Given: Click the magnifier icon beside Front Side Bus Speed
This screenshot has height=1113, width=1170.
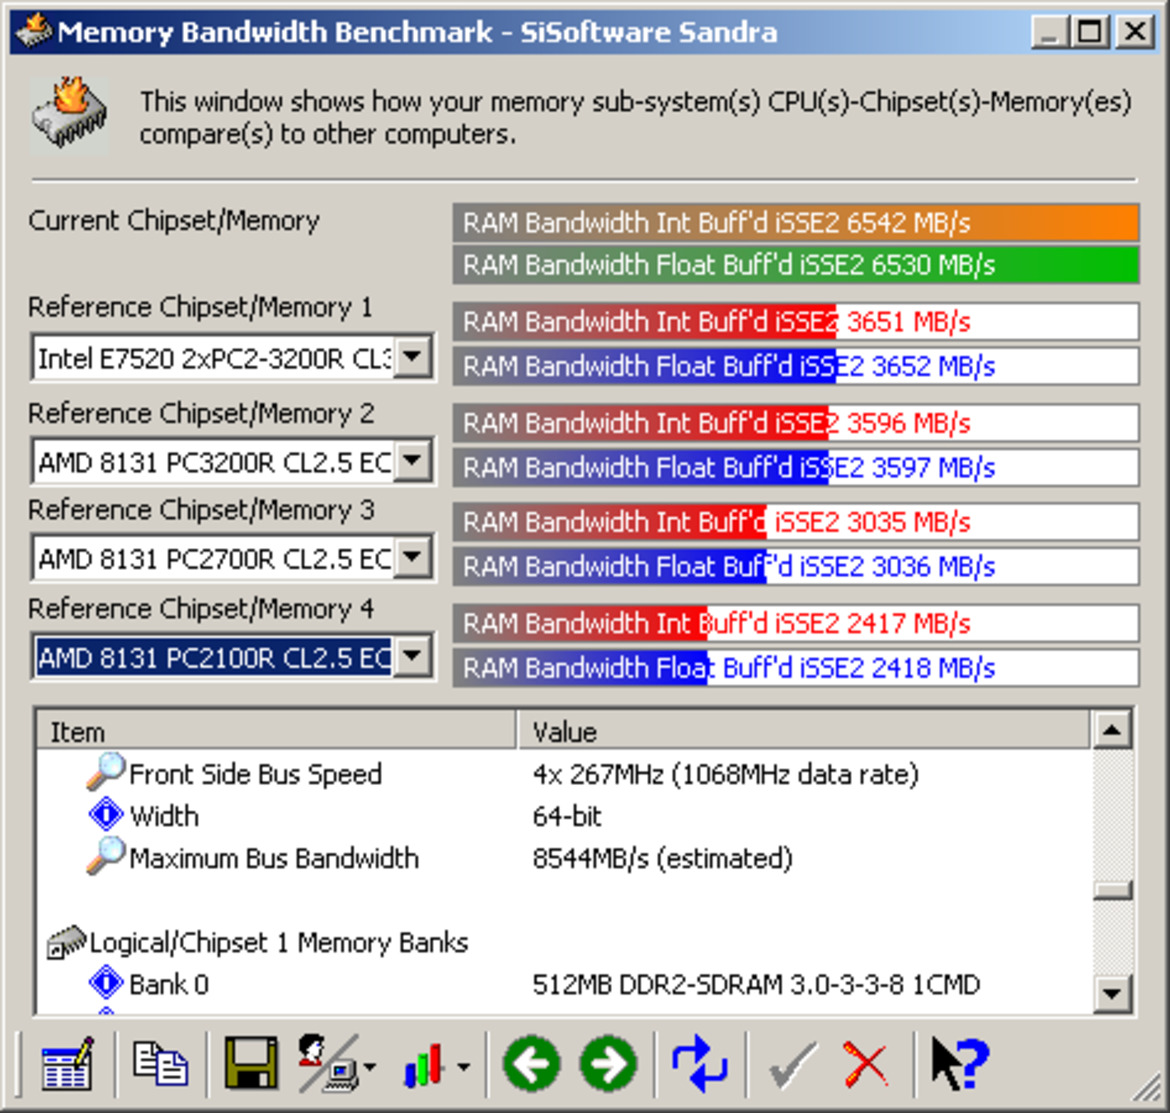Looking at the screenshot, I should pyautogui.click(x=105, y=772).
